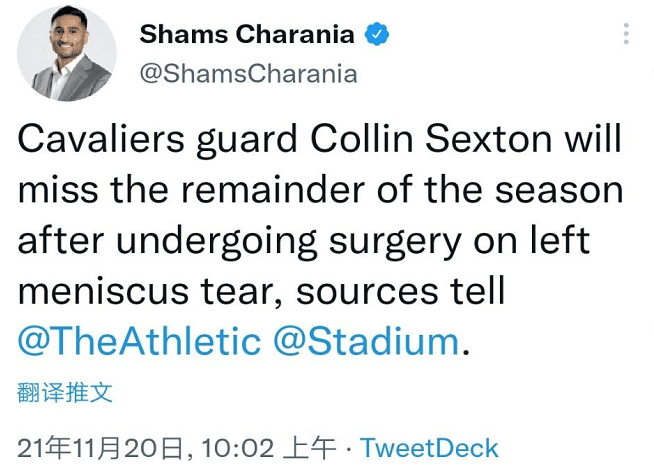
Task: Open the tweet's more options menu
Action: click(626, 35)
